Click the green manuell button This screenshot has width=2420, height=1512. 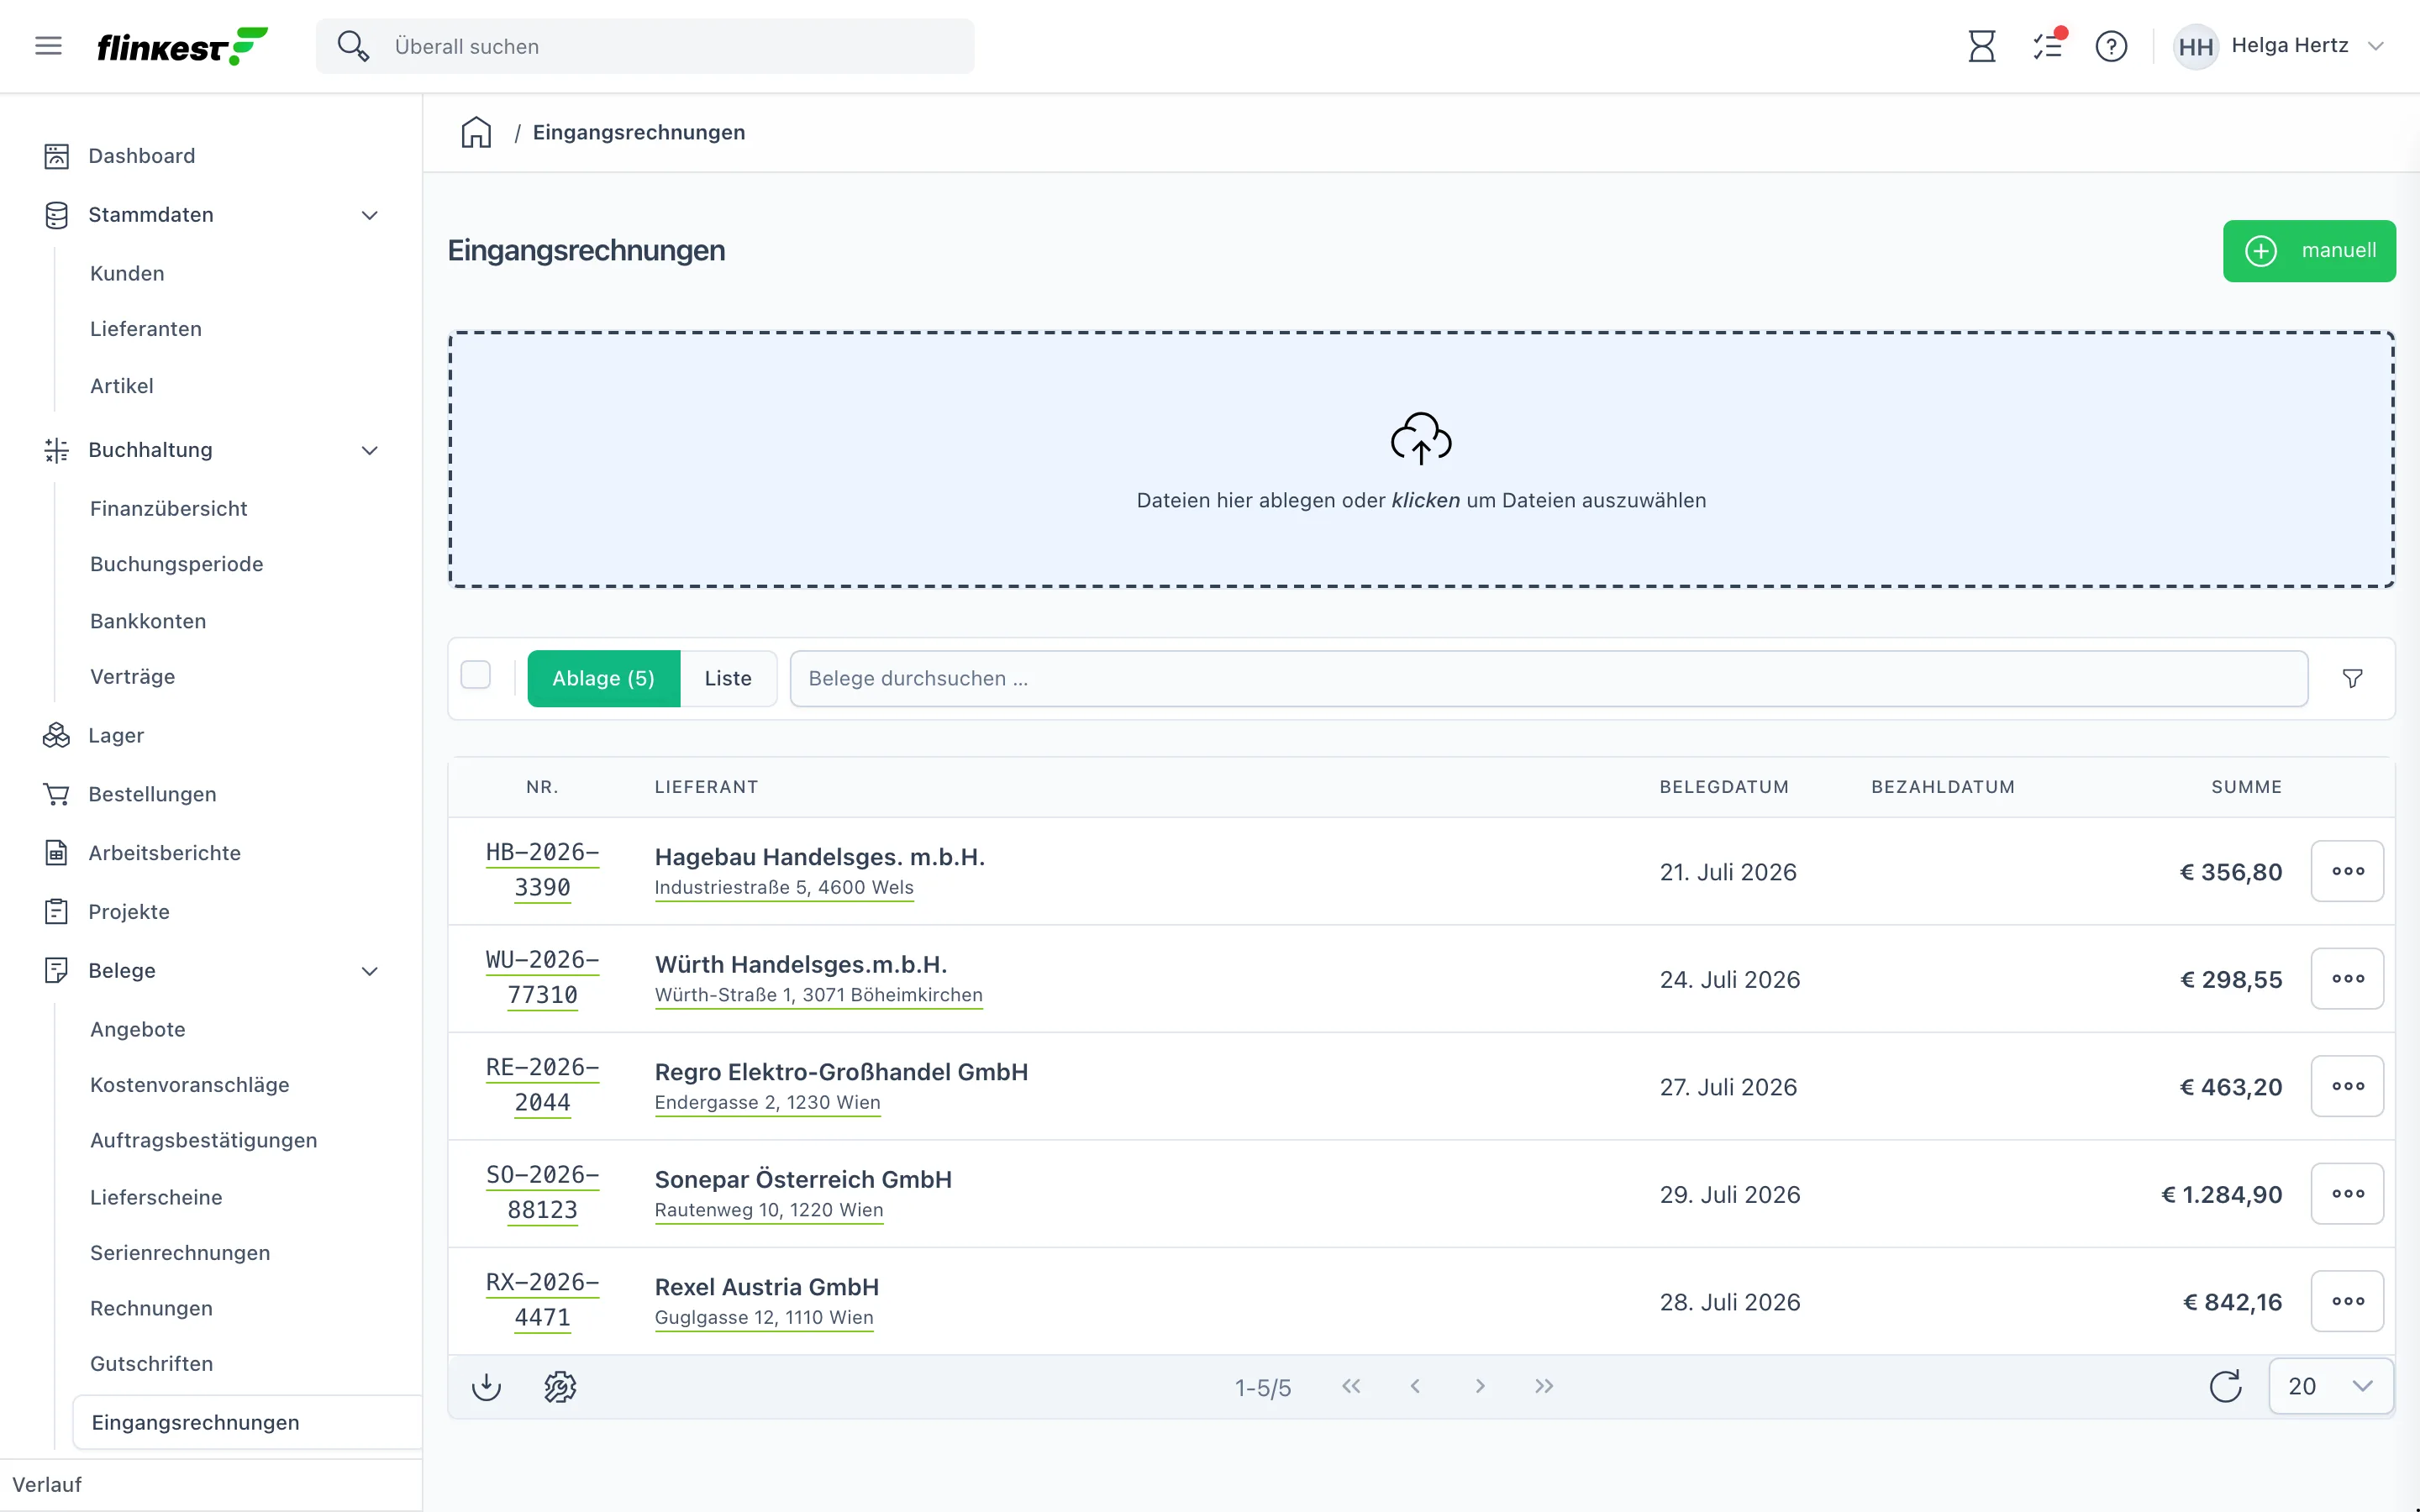point(2309,251)
